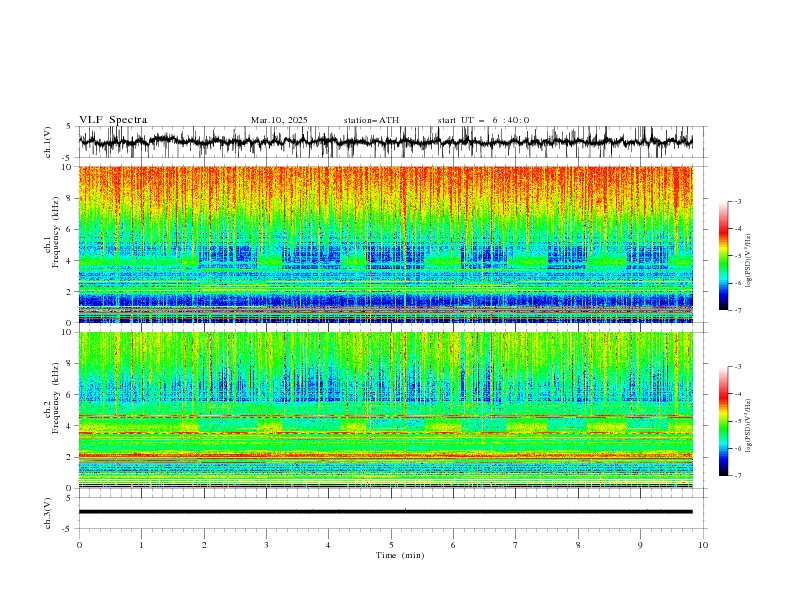This screenshot has height=612, width=792.
Task: Click the 'VLF Spectra' title text
Action: tap(113, 120)
